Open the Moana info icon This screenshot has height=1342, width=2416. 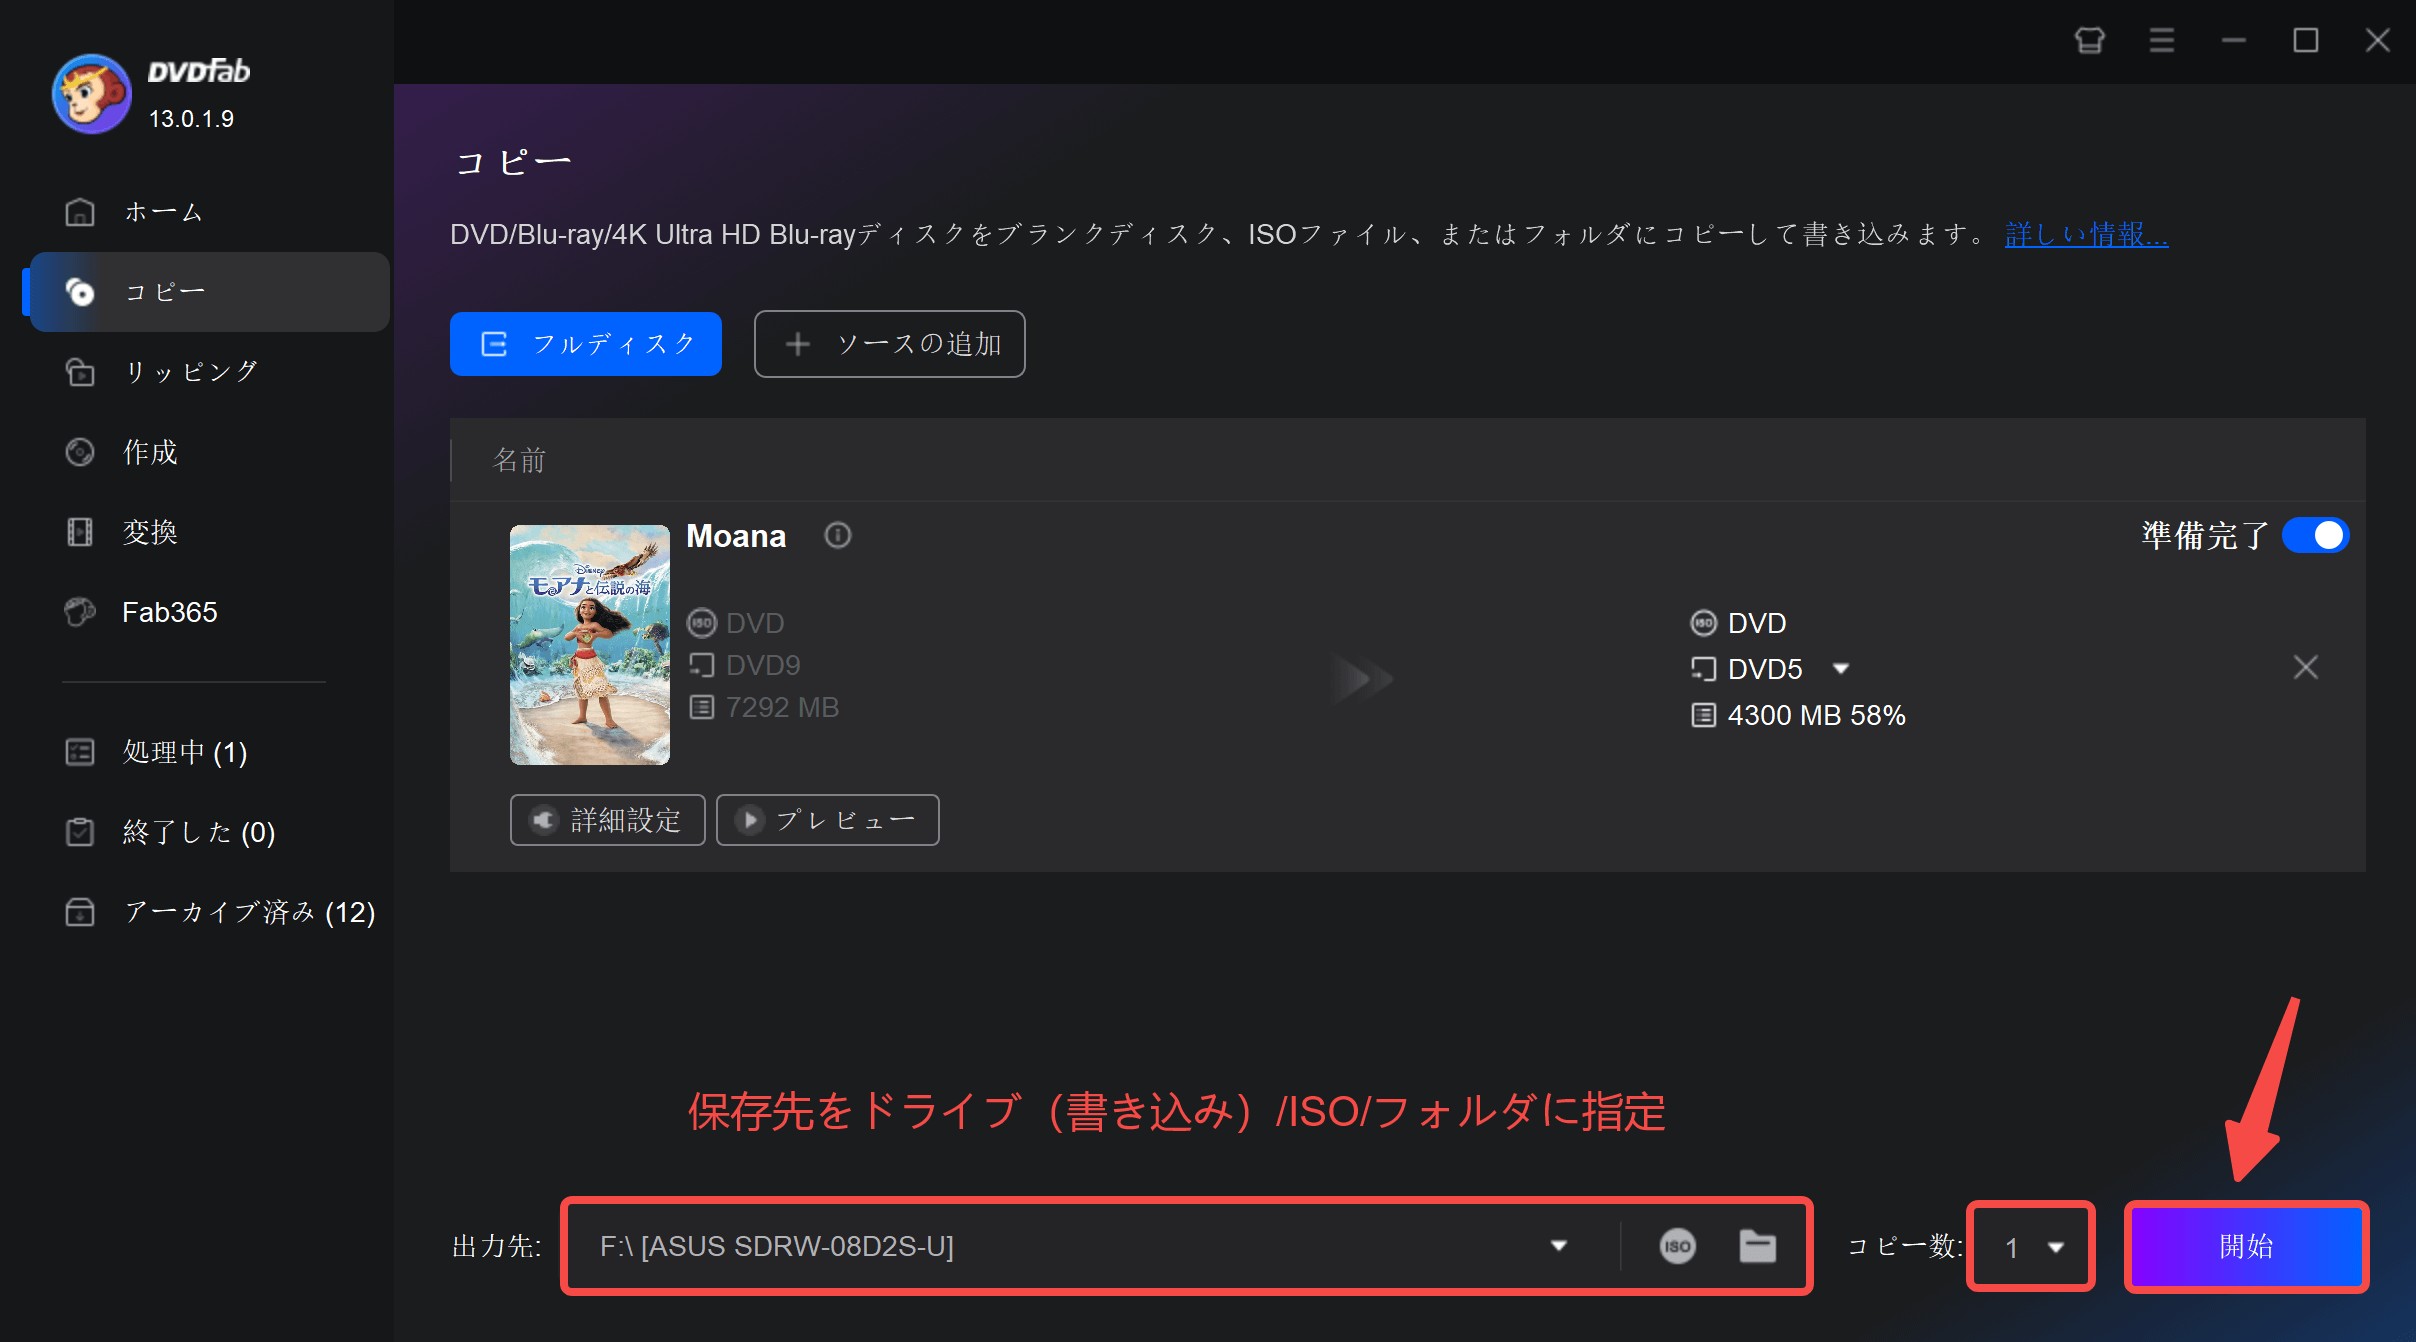tap(837, 536)
